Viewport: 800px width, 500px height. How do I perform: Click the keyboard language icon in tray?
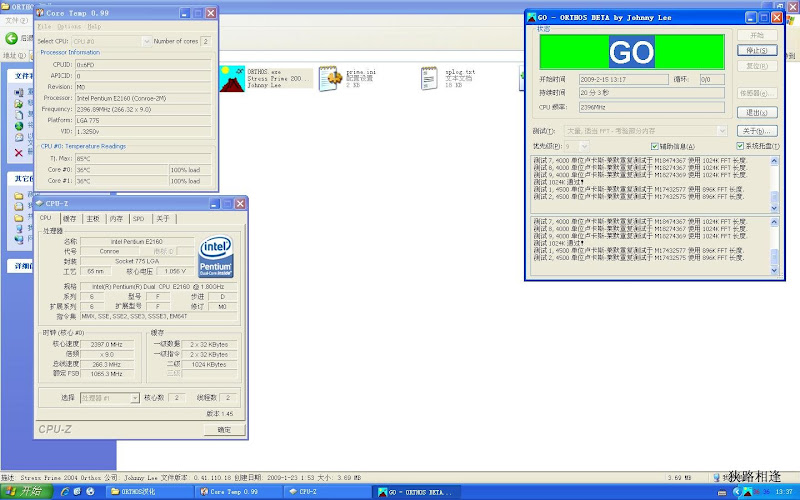pos(722,492)
